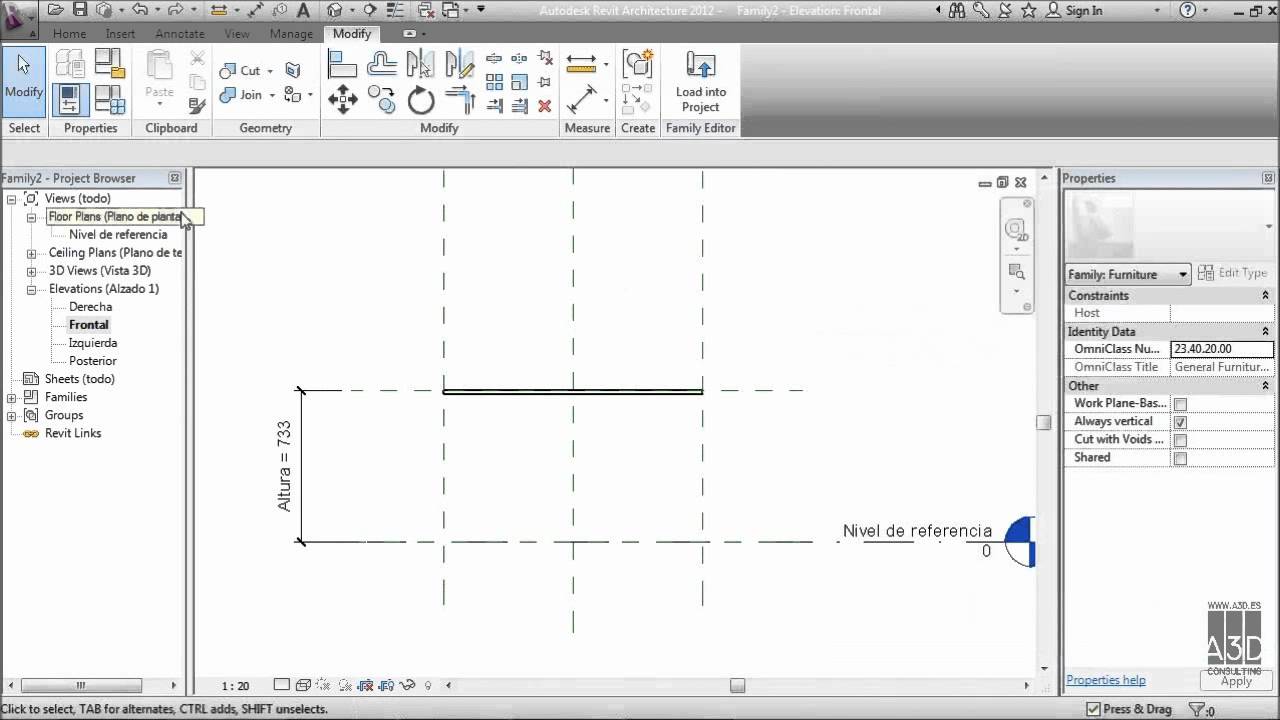Image resolution: width=1280 pixels, height=720 pixels.
Task: Click the Save icon in quick access toolbar
Action: 79,10
